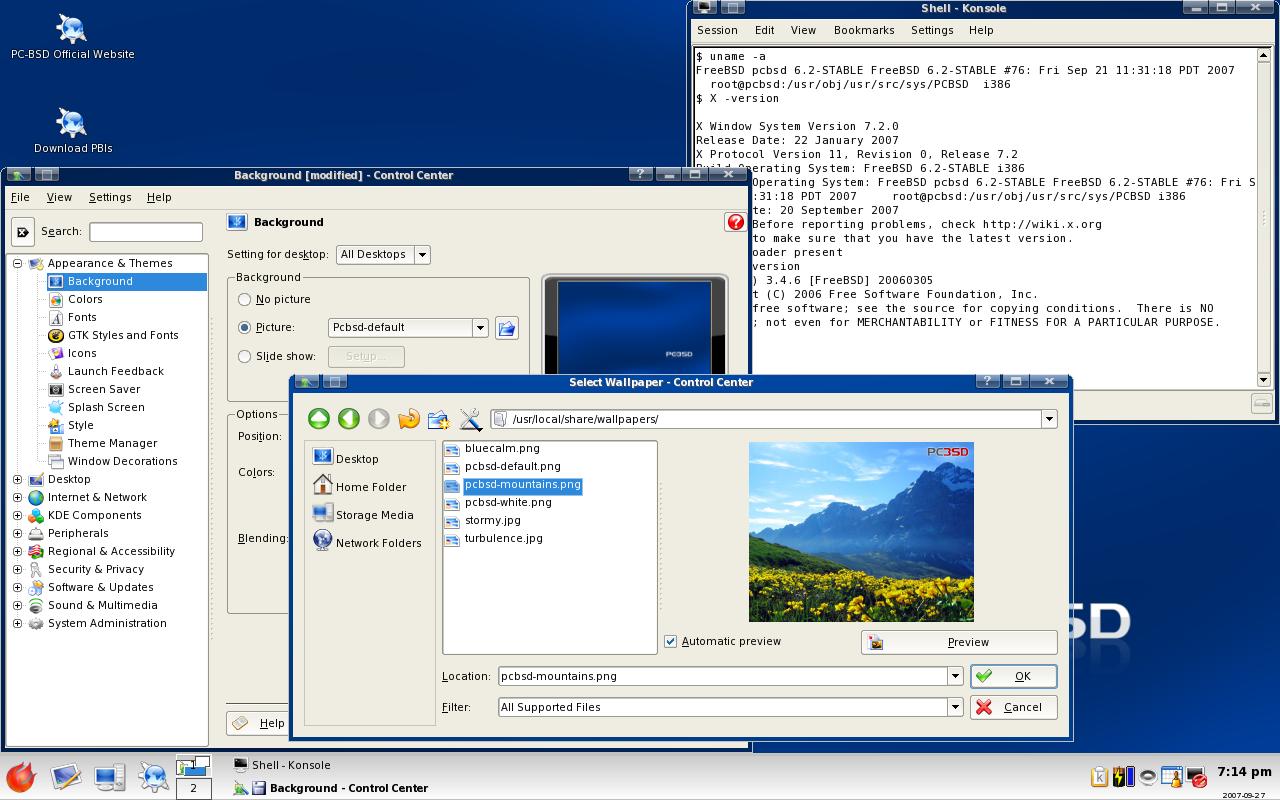
Task: Open the calendar alarm tray icon
Action: pyautogui.click(x=1171, y=777)
